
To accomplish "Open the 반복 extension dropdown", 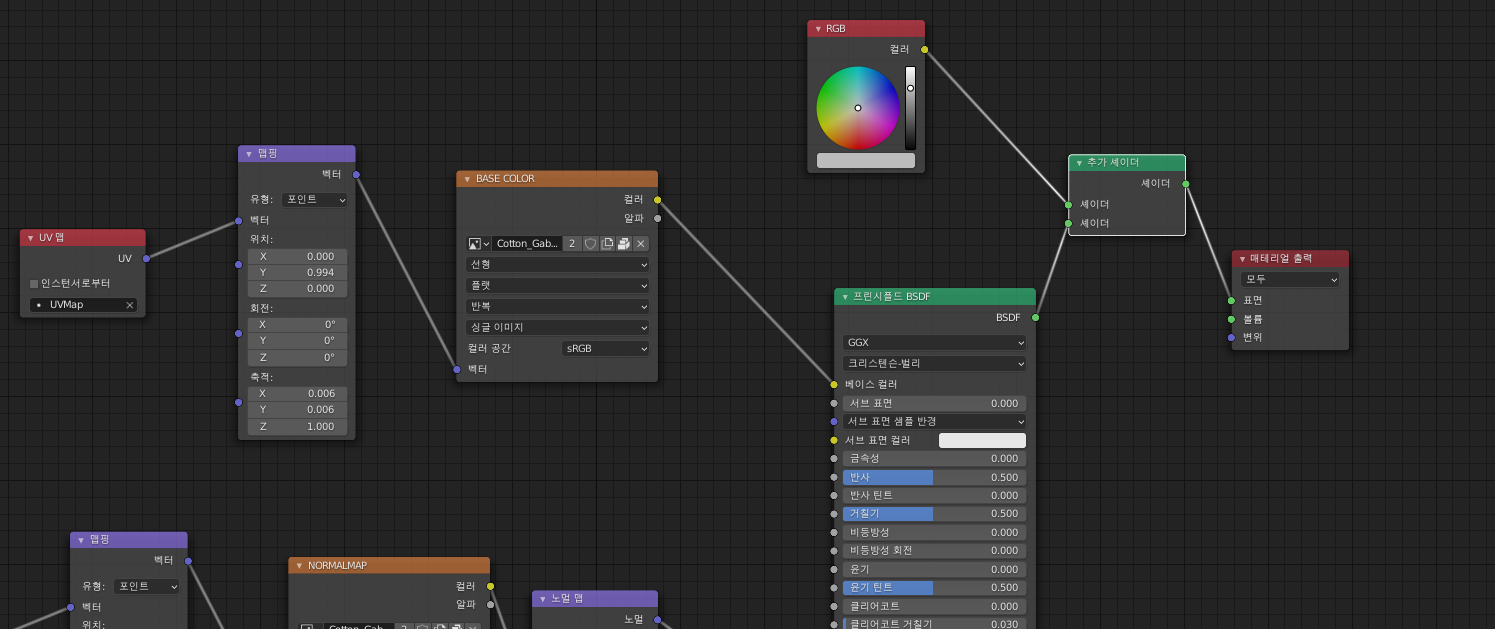I will 557,306.
